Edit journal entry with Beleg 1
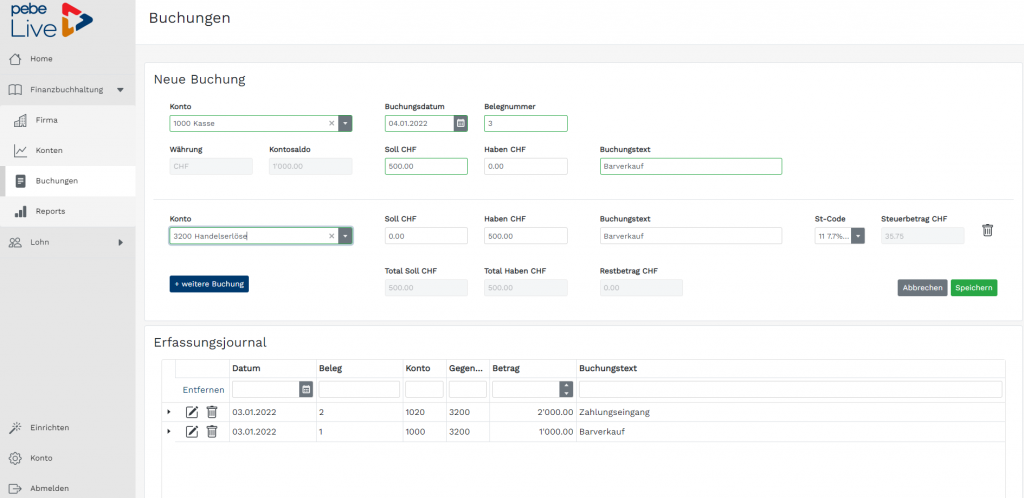Image resolution: width=1024 pixels, height=498 pixels. (x=191, y=431)
